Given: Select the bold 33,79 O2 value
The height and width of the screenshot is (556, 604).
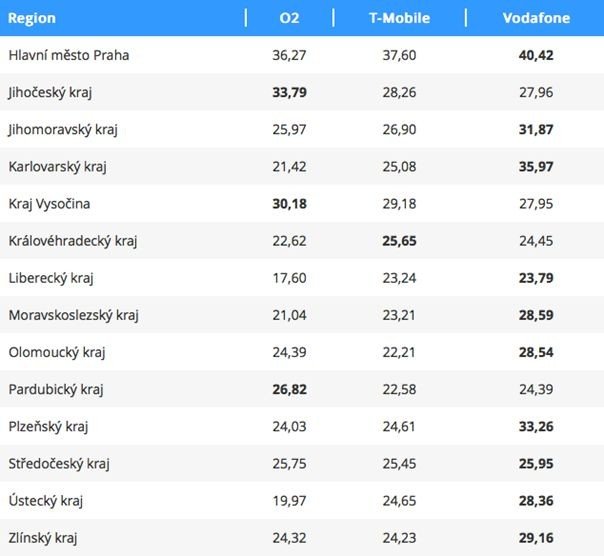Looking at the screenshot, I should pos(289,92).
